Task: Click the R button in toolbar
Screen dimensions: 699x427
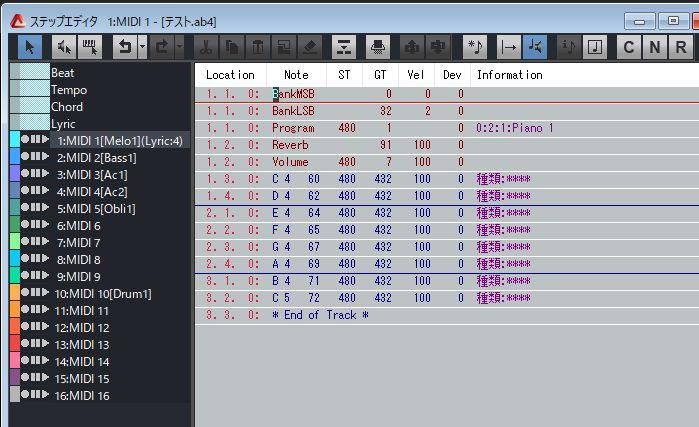Action: pos(681,46)
